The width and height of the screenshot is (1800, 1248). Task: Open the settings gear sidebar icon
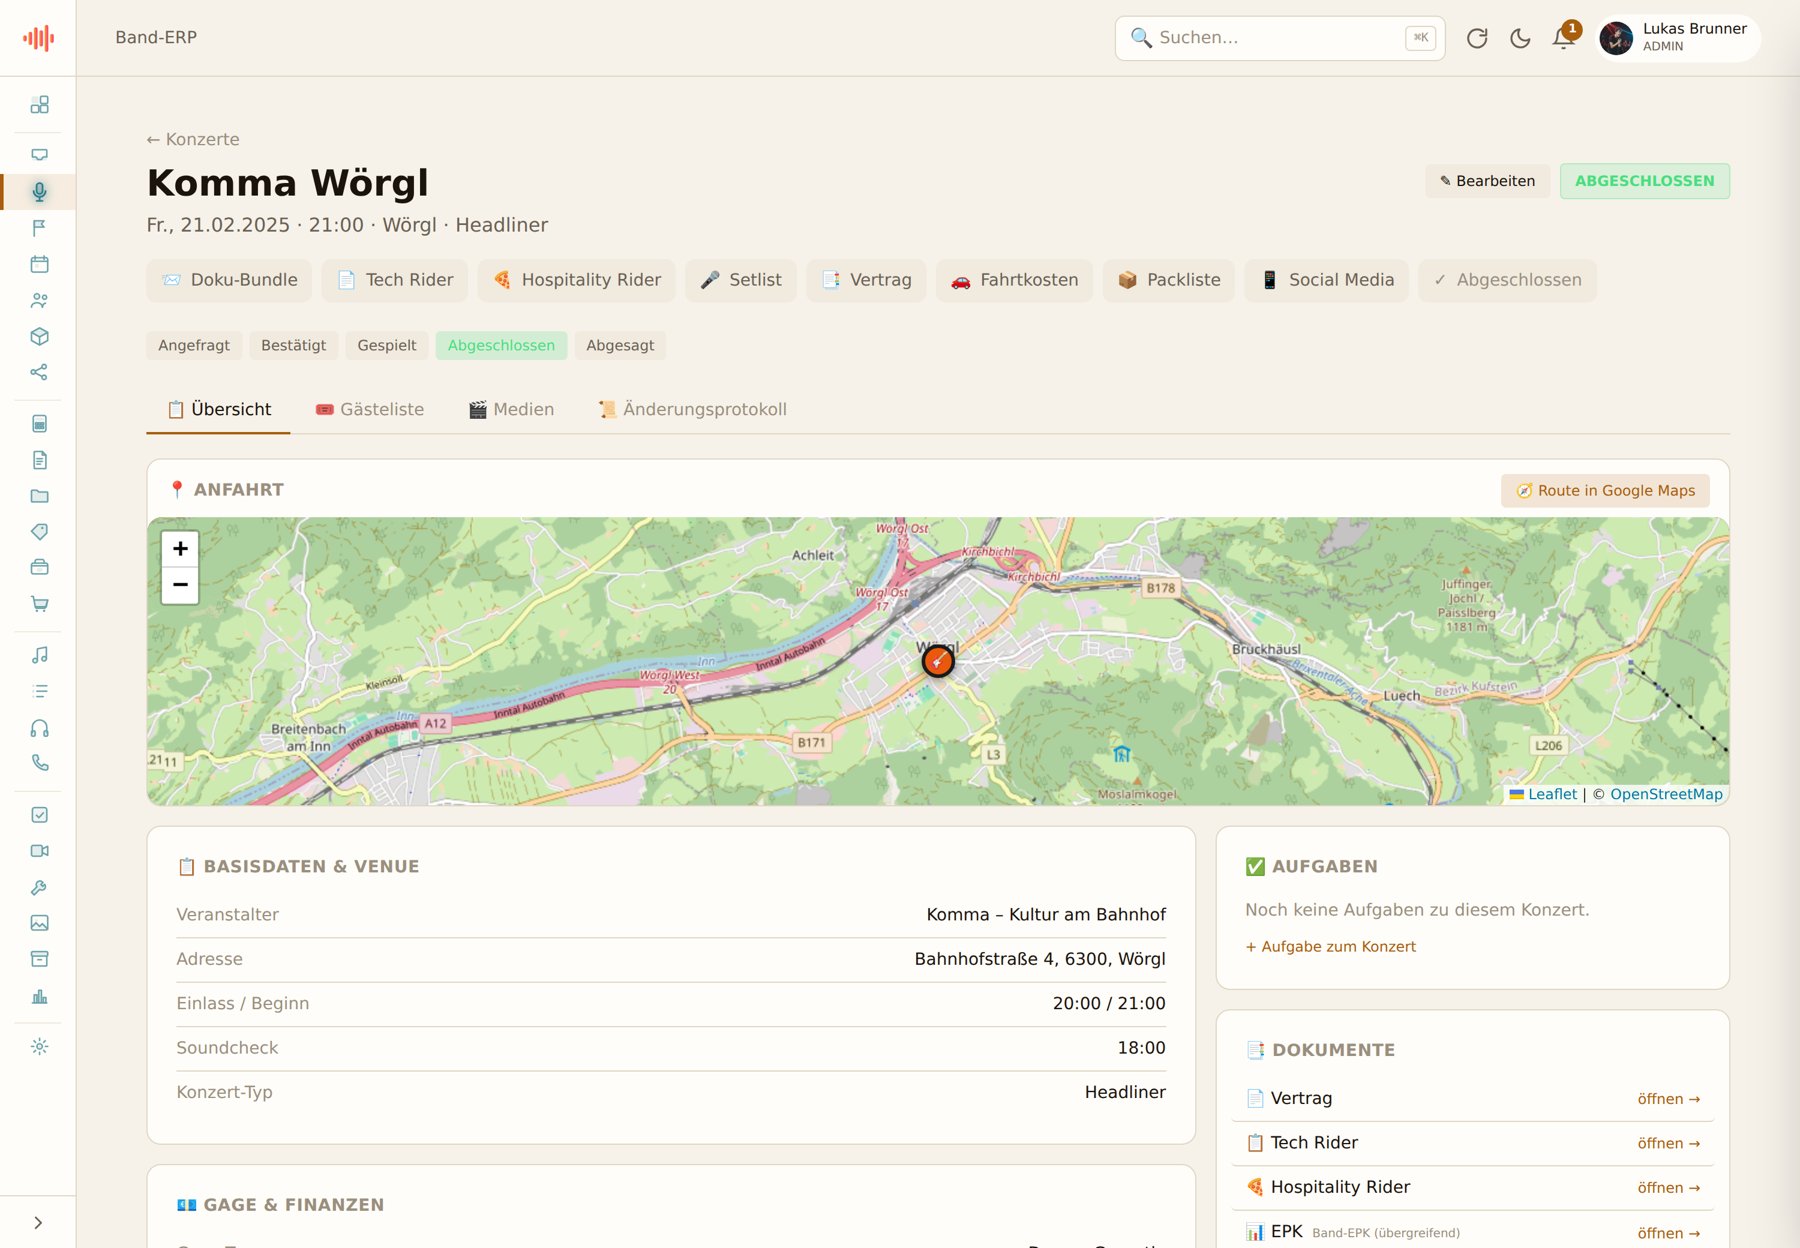39,1047
